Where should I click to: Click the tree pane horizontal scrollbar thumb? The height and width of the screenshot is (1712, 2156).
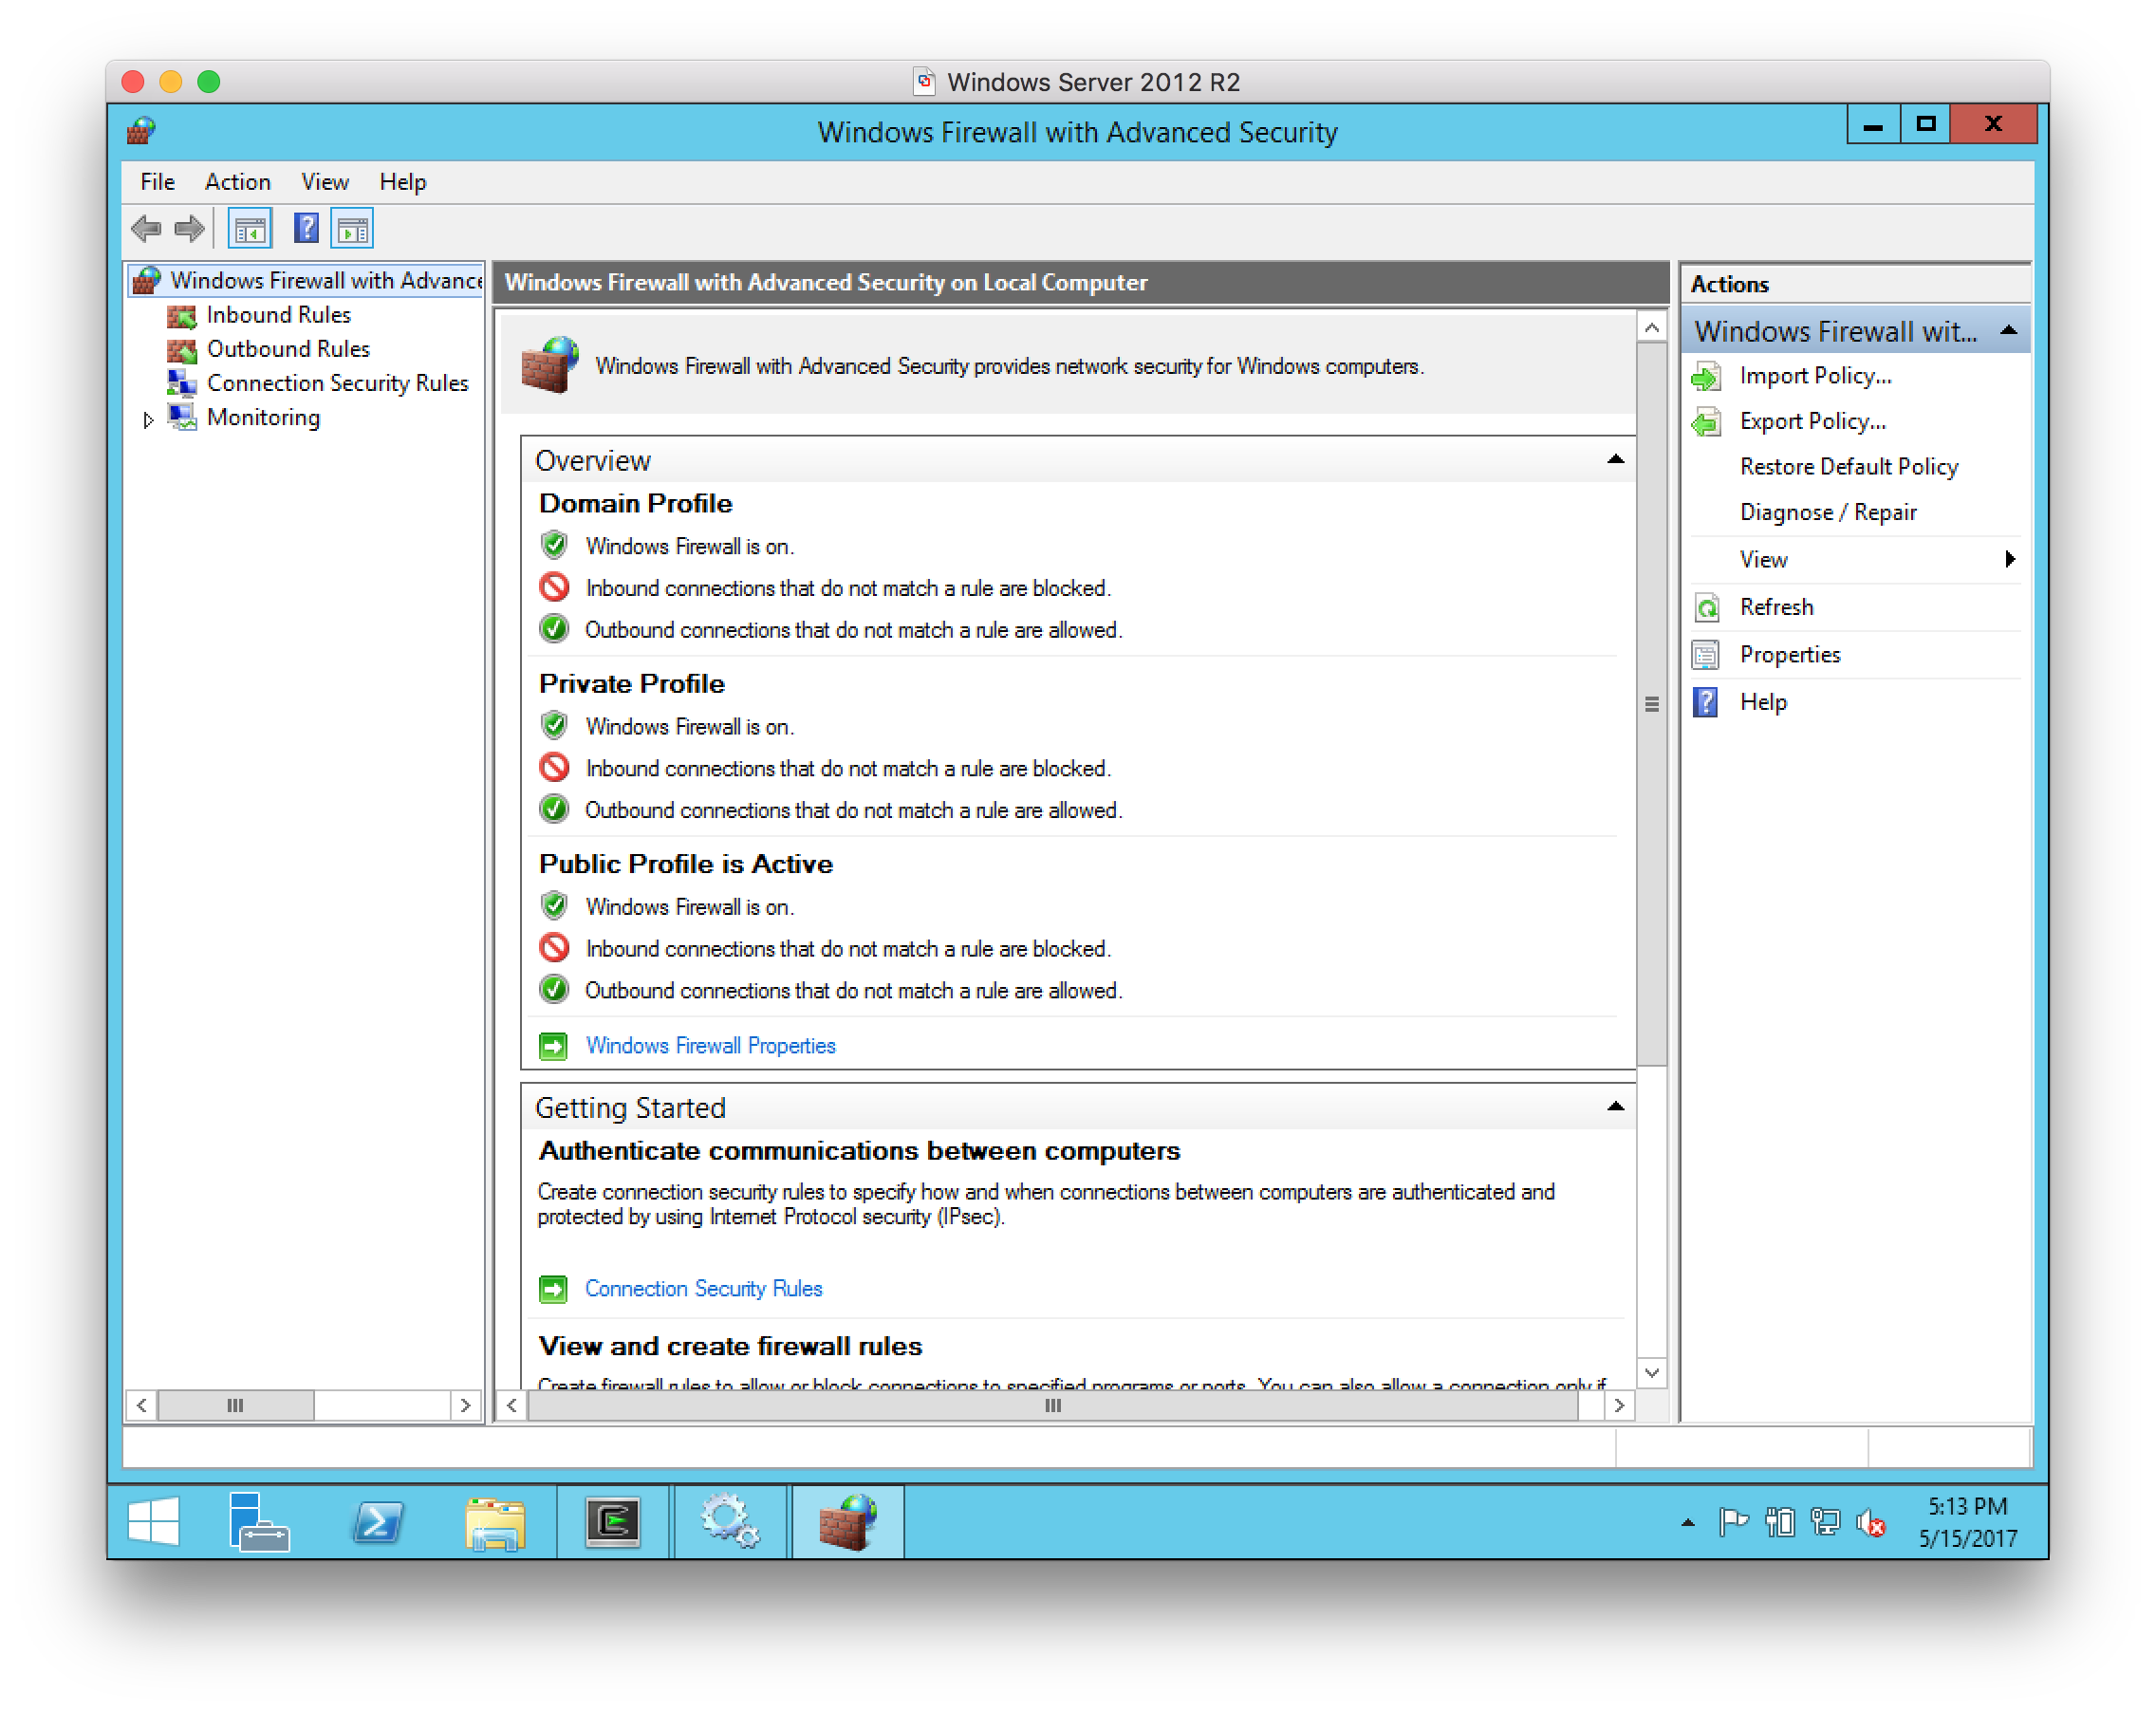click(236, 1406)
